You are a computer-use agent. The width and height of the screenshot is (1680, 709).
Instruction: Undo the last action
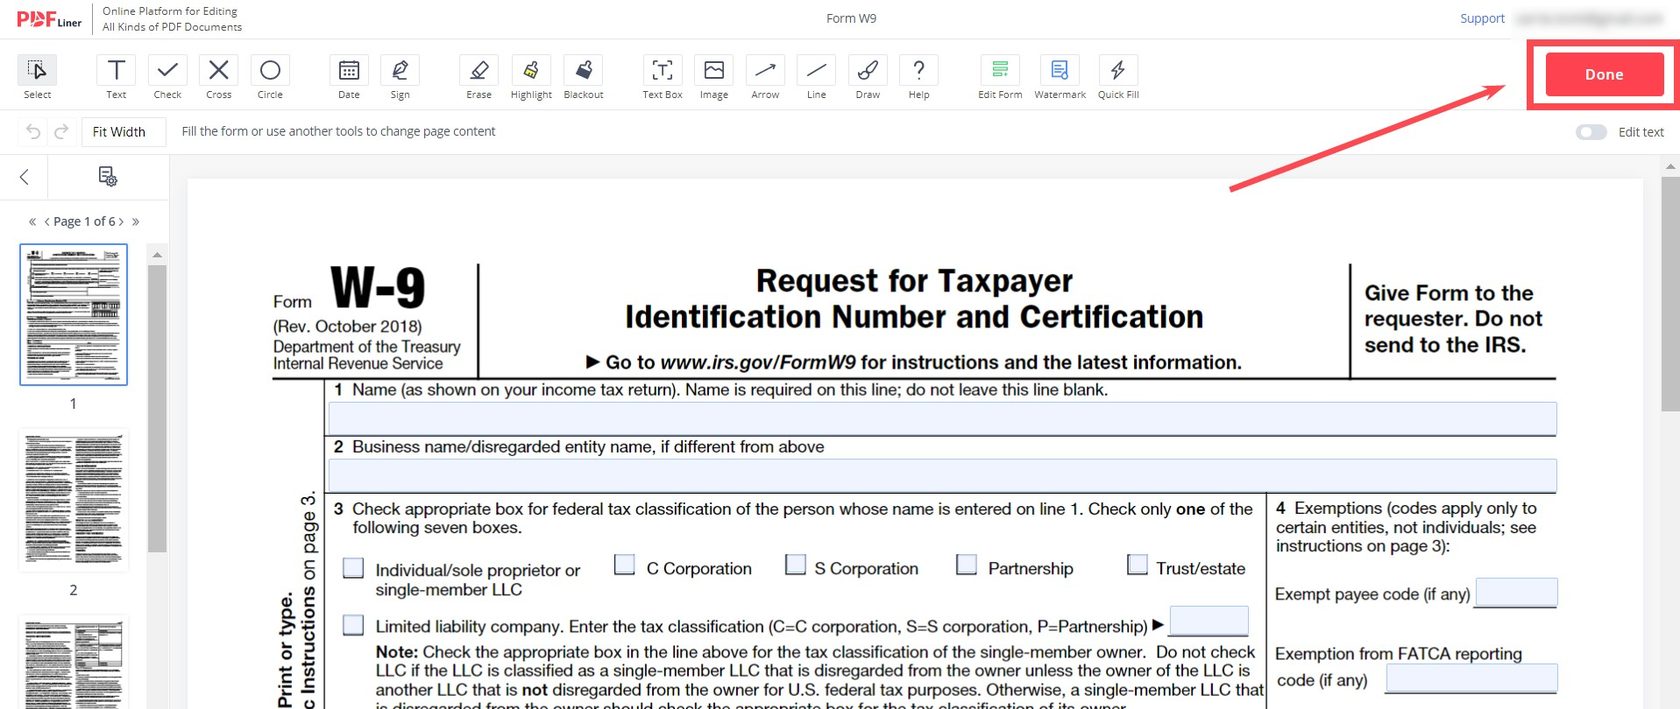click(x=33, y=132)
